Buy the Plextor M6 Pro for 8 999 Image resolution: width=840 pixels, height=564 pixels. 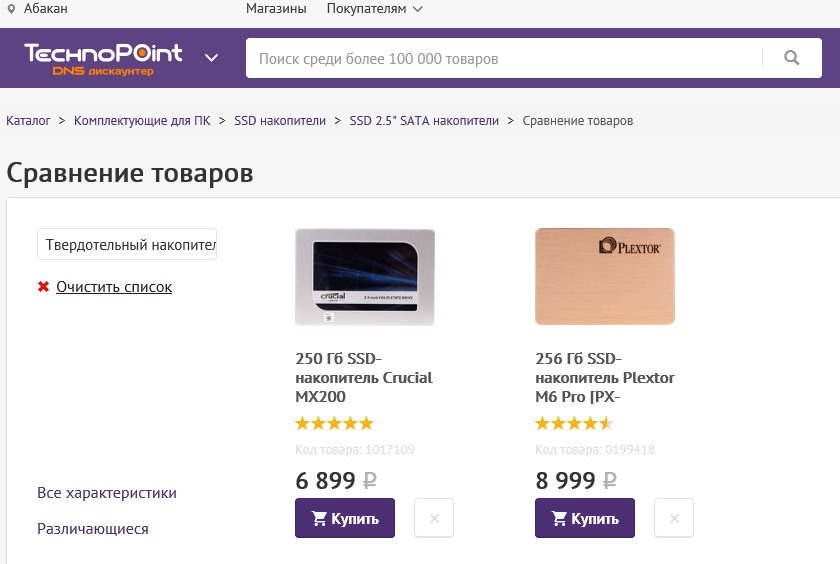585,518
